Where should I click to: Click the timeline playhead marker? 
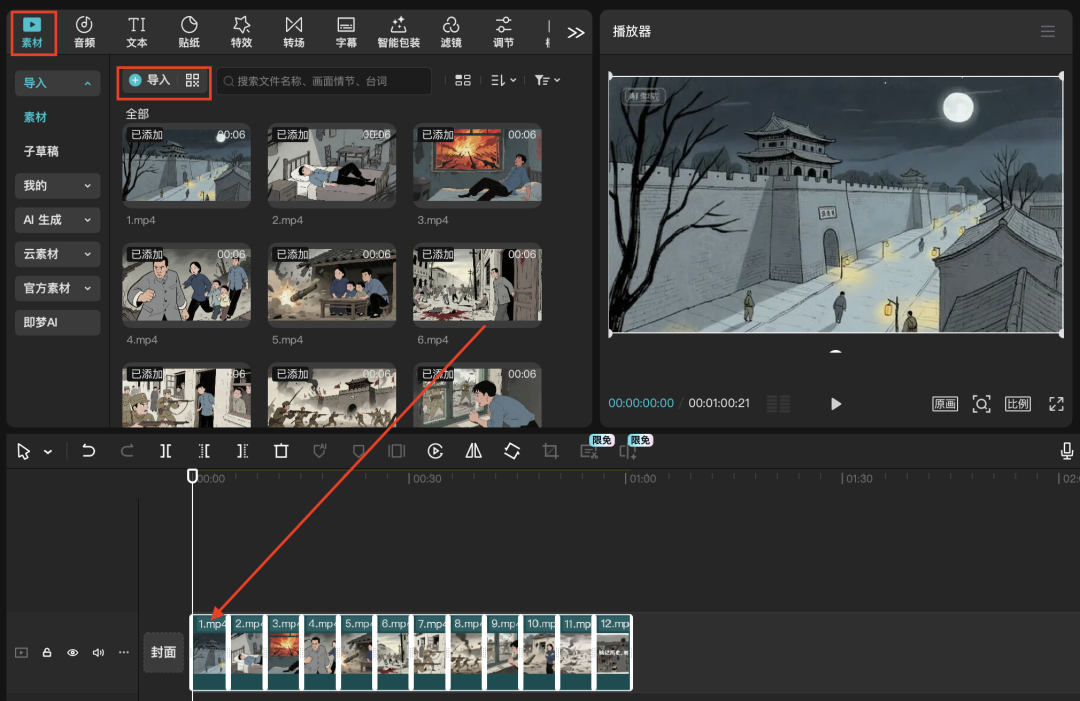[x=193, y=476]
